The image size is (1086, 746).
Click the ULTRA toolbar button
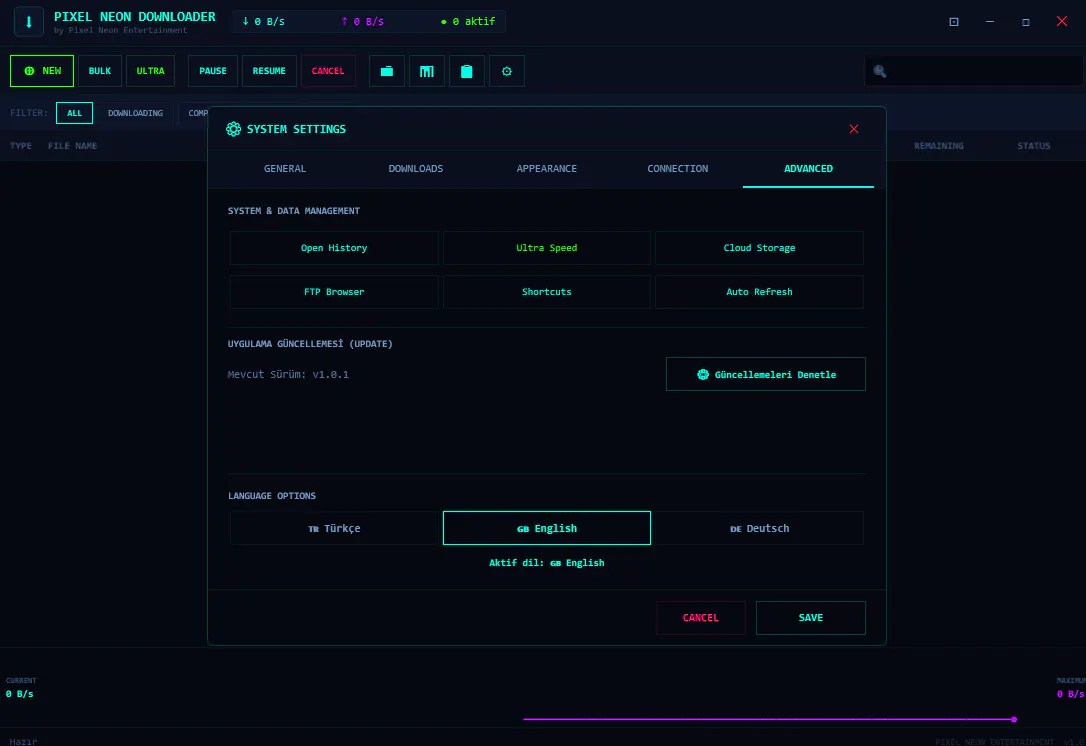[x=150, y=71]
